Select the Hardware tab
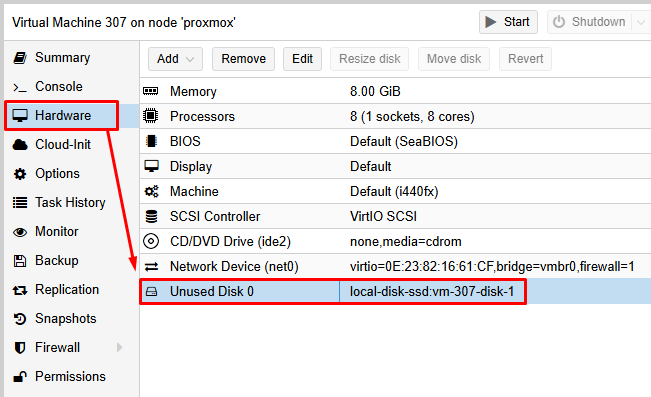The width and height of the screenshot is (651, 397). point(61,115)
